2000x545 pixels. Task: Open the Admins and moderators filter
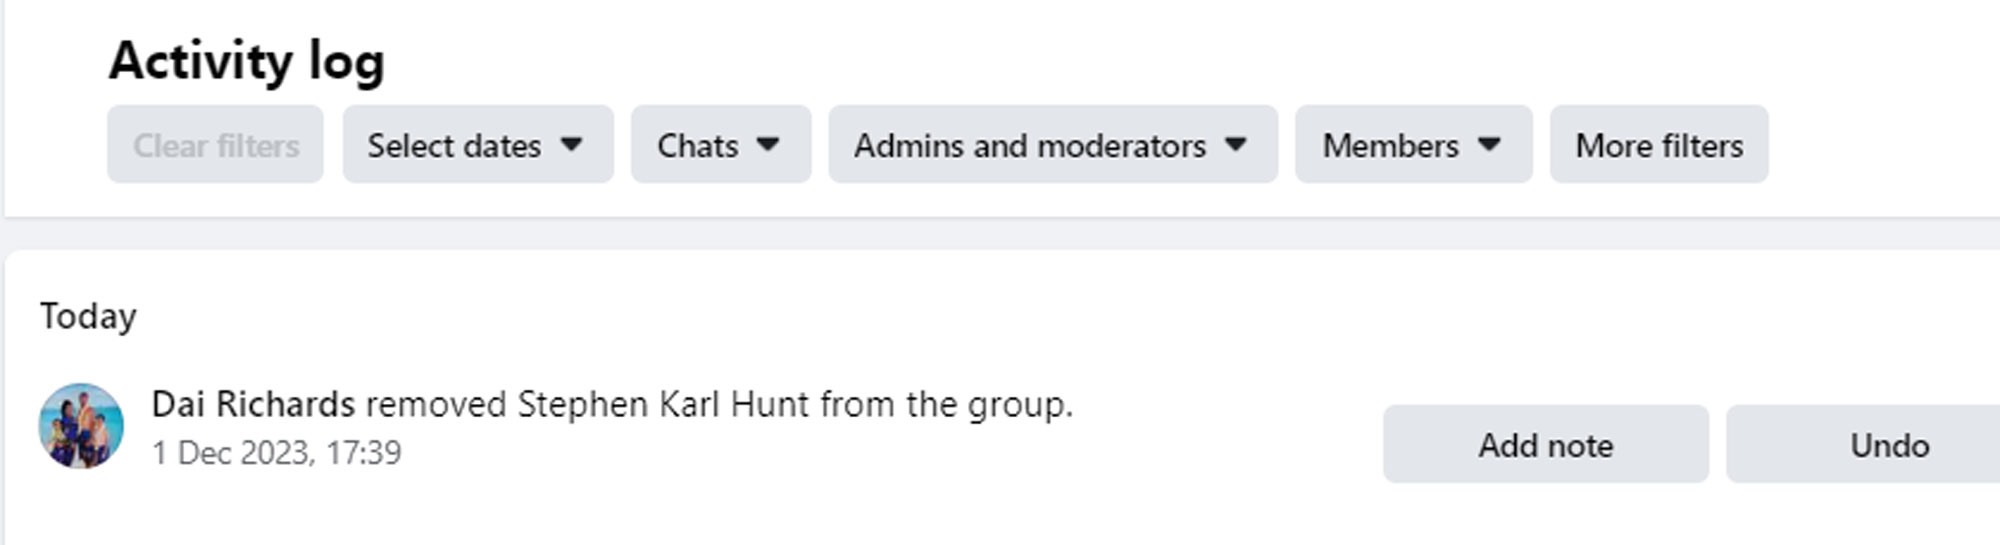click(1030, 145)
